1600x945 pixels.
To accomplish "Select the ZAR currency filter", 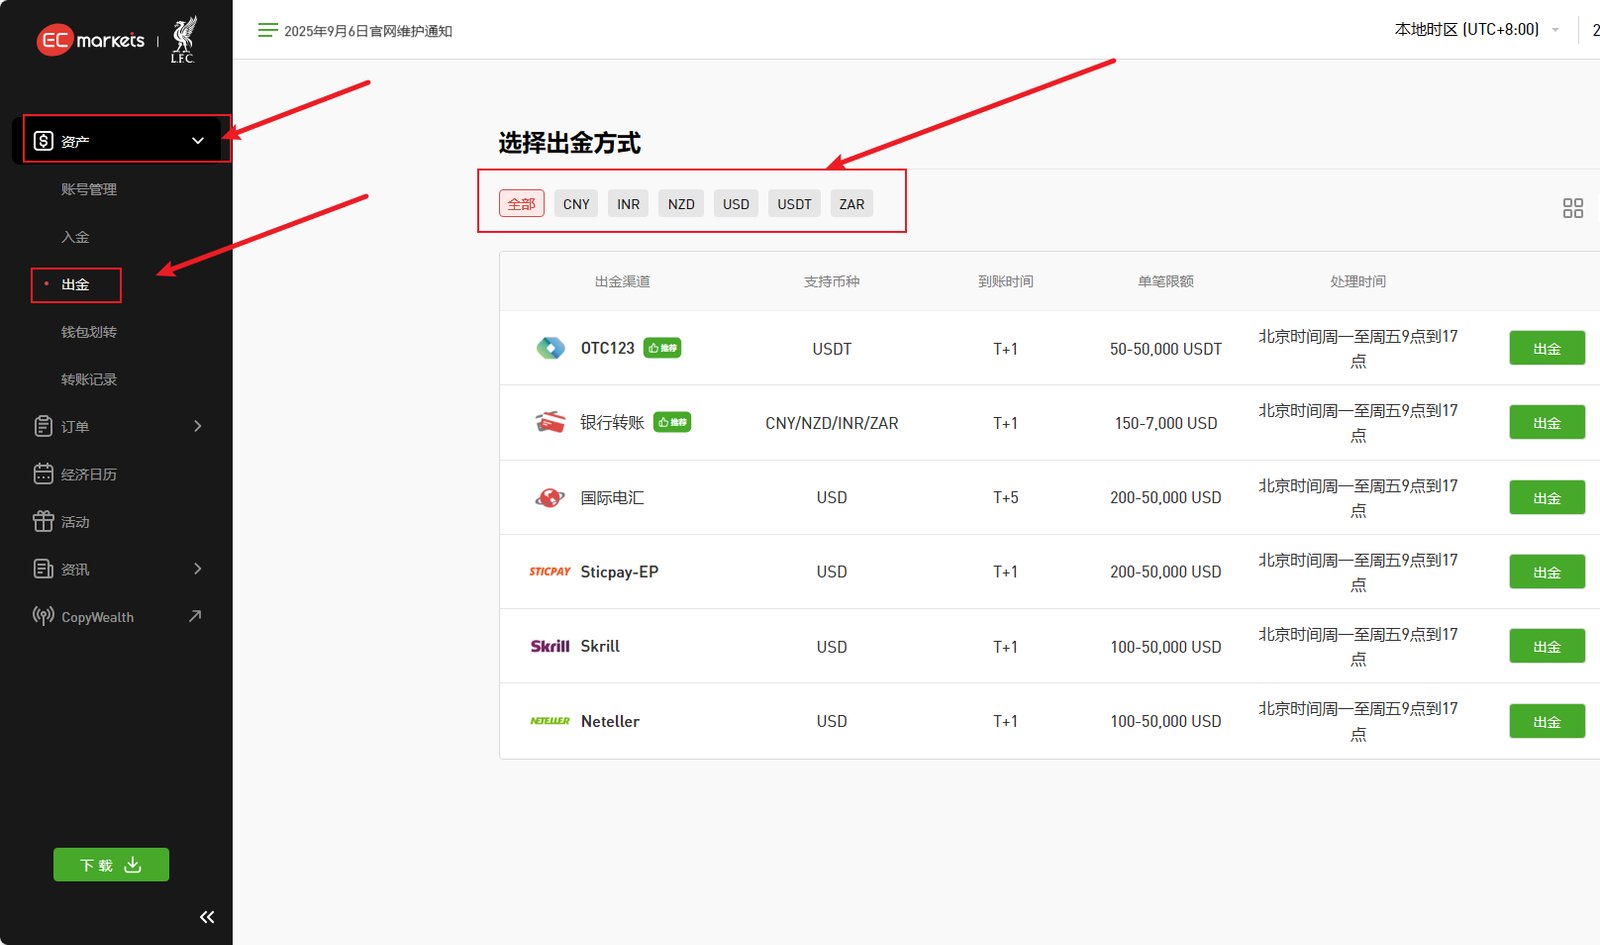I will (851, 203).
